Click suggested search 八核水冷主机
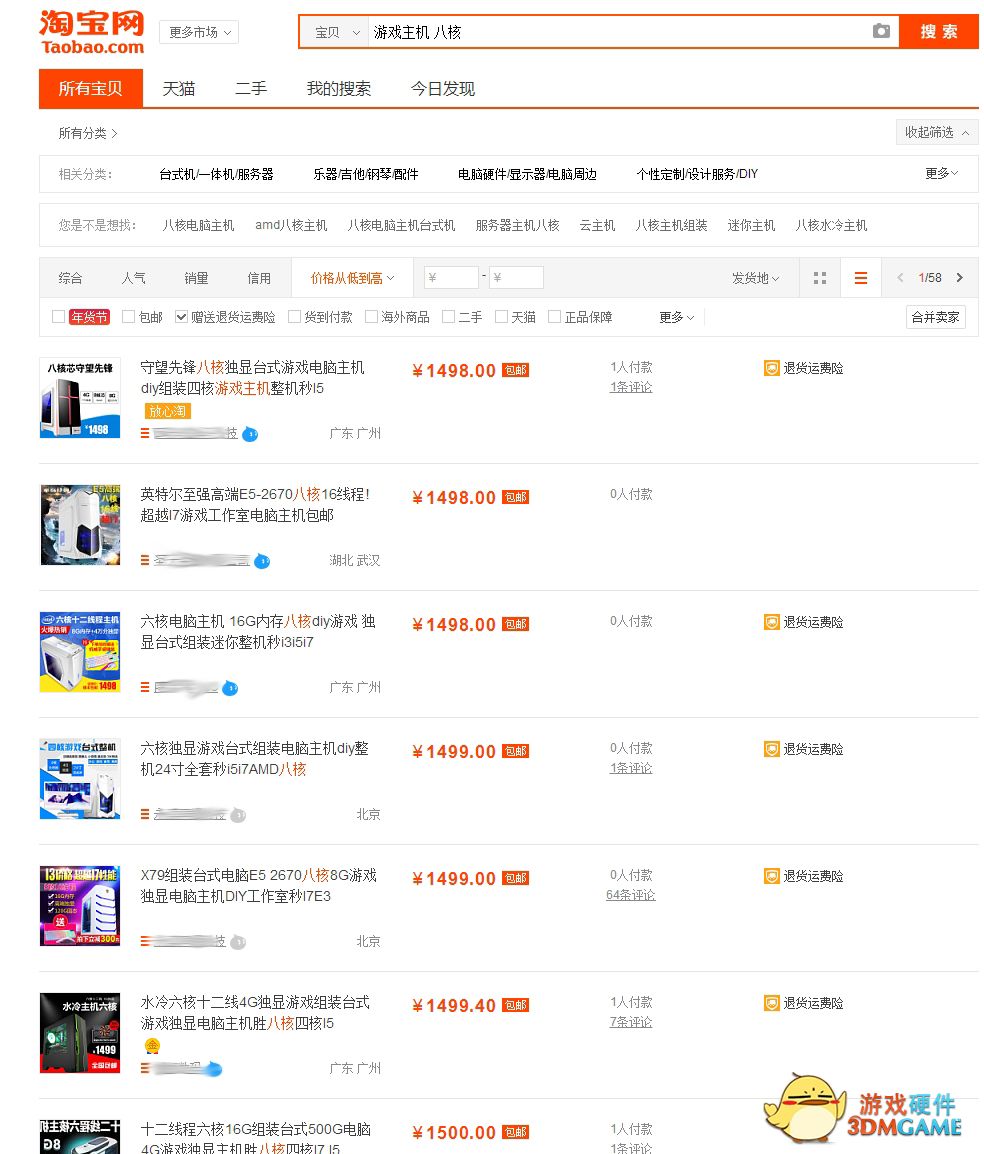The height and width of the screenshot is (1154, 984). coord(831,225)
